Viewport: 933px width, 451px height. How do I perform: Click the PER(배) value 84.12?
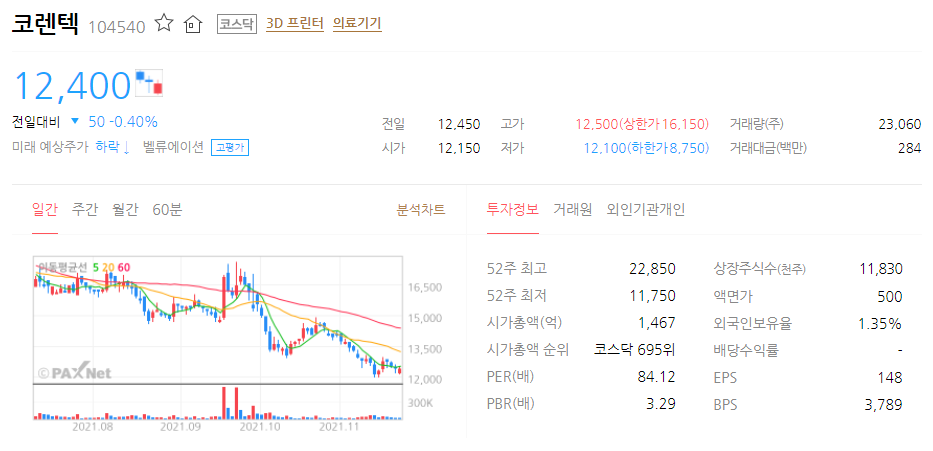(656, 377)
